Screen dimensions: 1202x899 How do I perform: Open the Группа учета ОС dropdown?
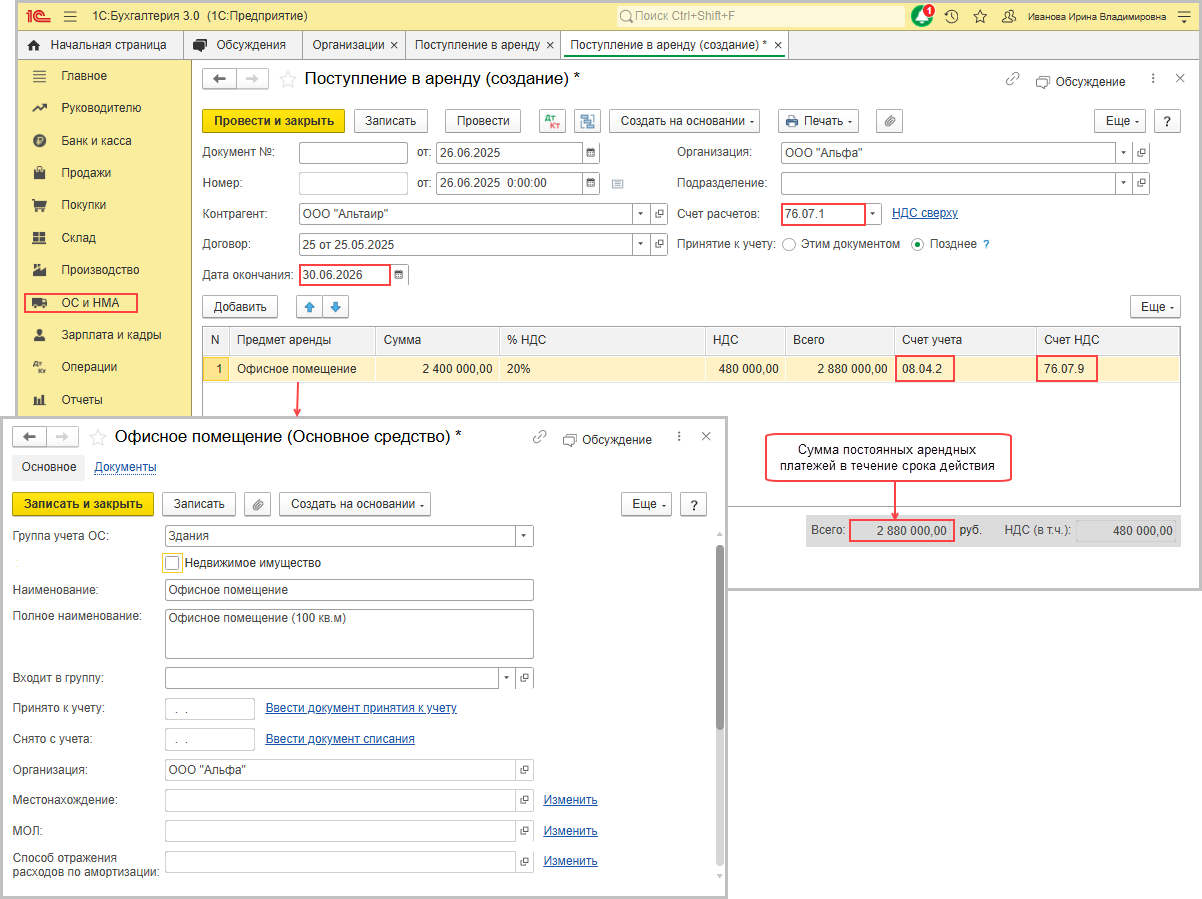tap(524, 536)
